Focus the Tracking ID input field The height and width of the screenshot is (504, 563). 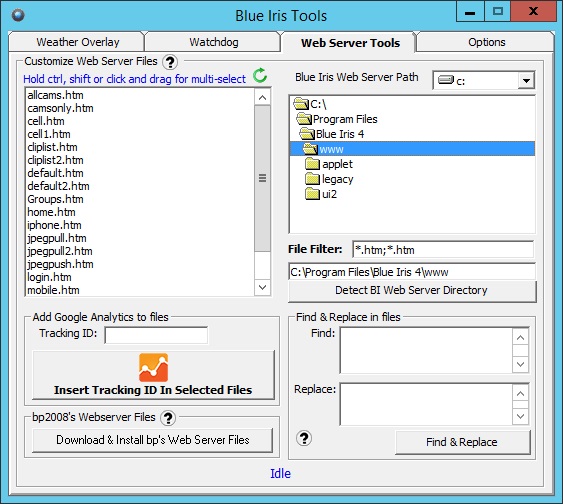(x=156, y=335)
